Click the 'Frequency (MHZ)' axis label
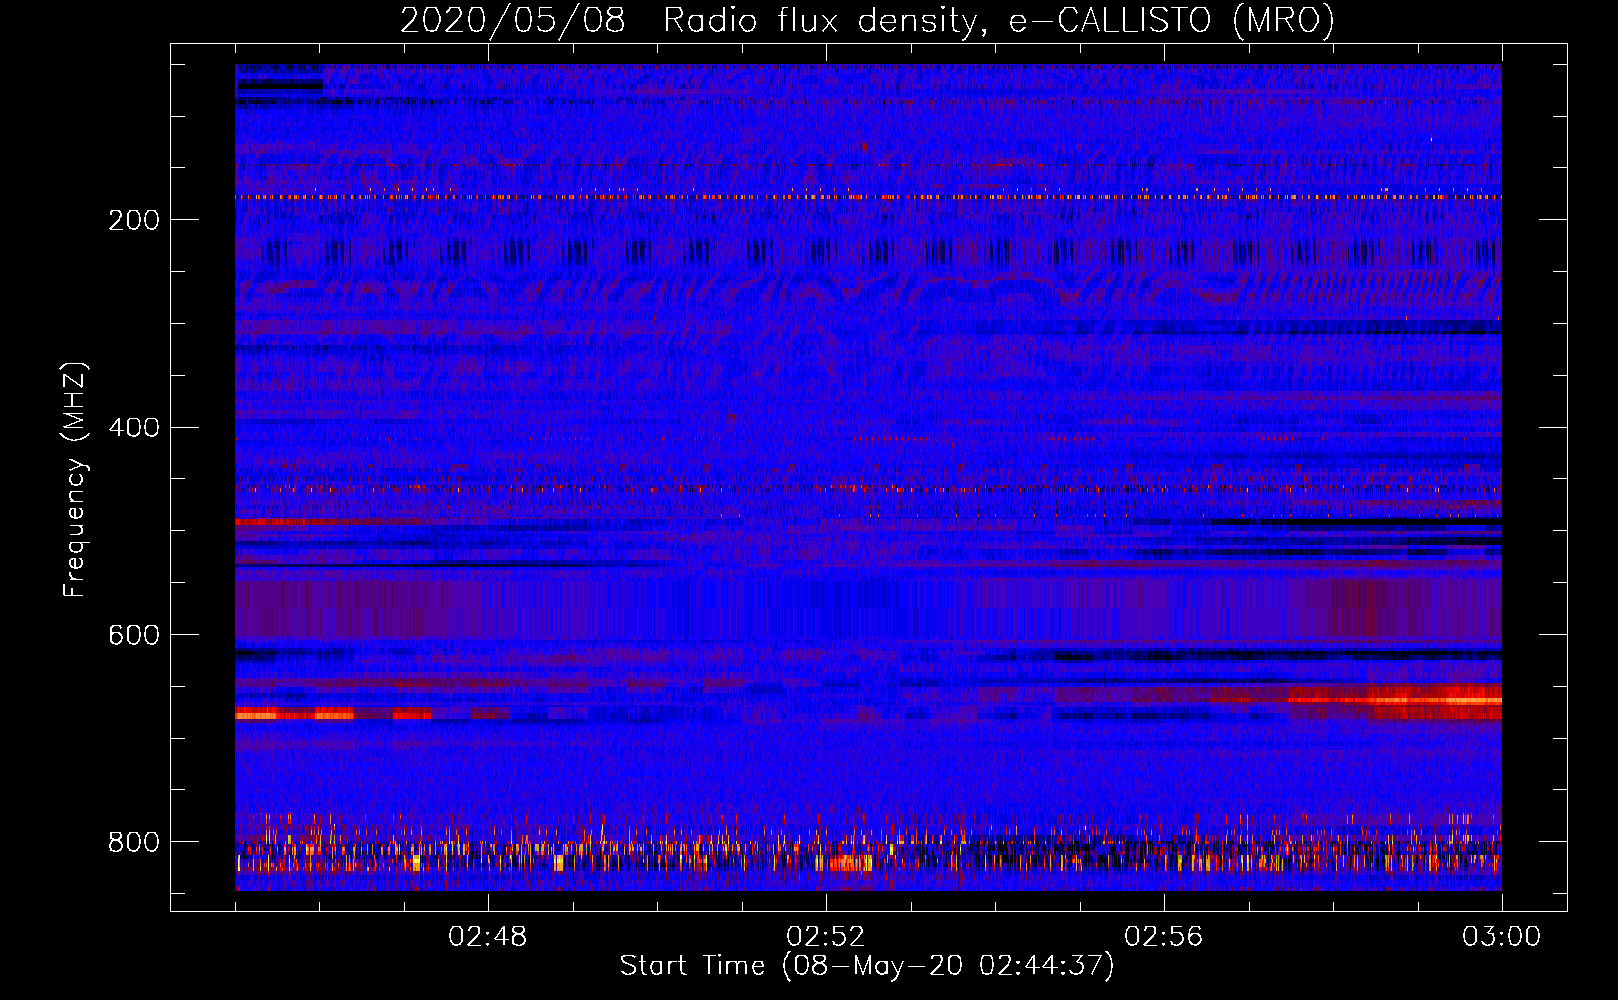Viewport: 1618px width, 1000px height. (75, 480)
